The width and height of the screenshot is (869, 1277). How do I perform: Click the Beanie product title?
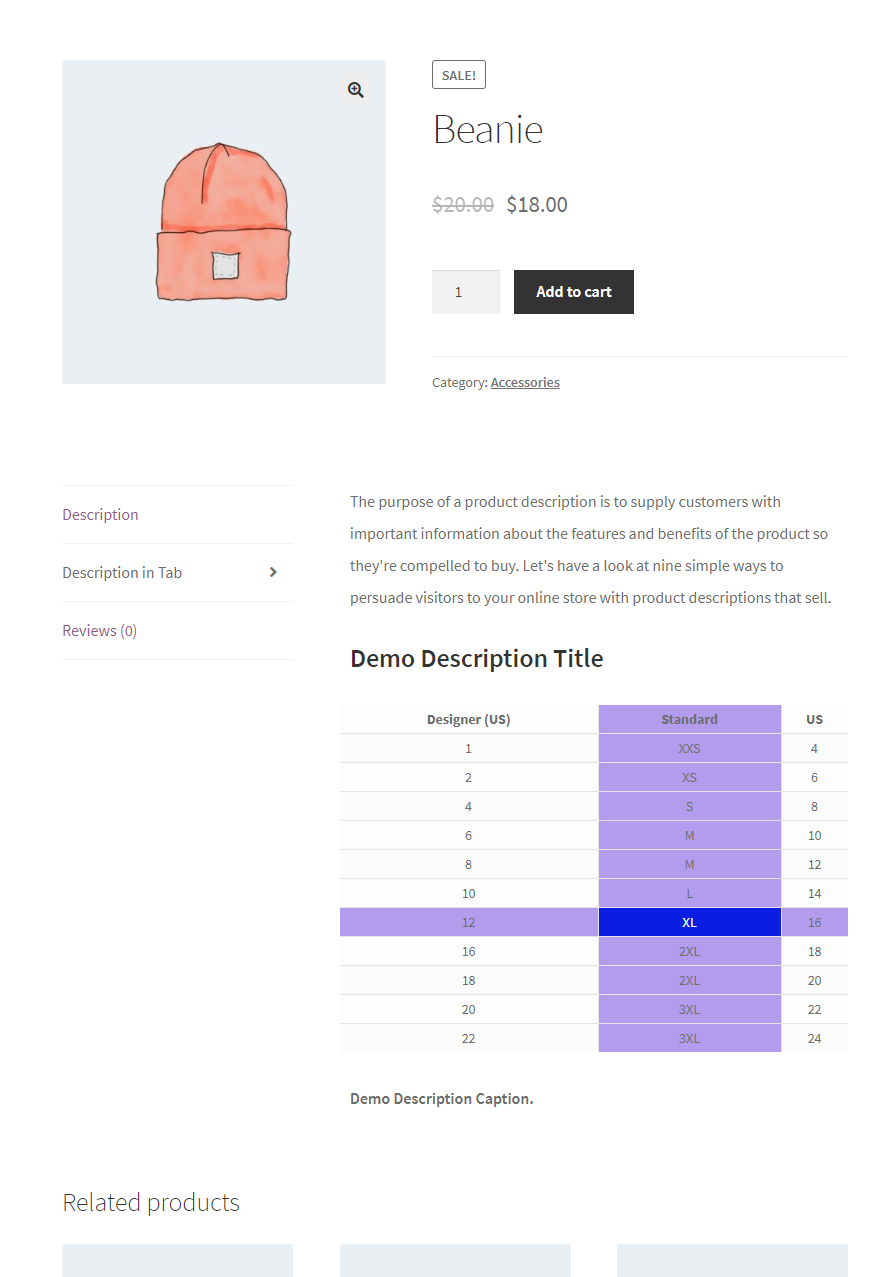click(x=488, y=130)
